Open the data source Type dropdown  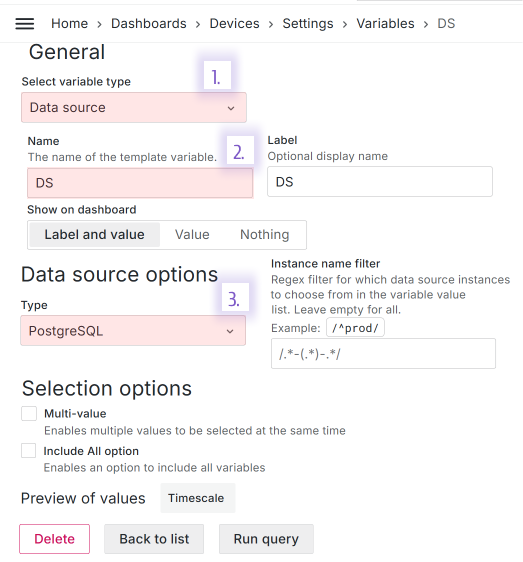tap(133, 330)
